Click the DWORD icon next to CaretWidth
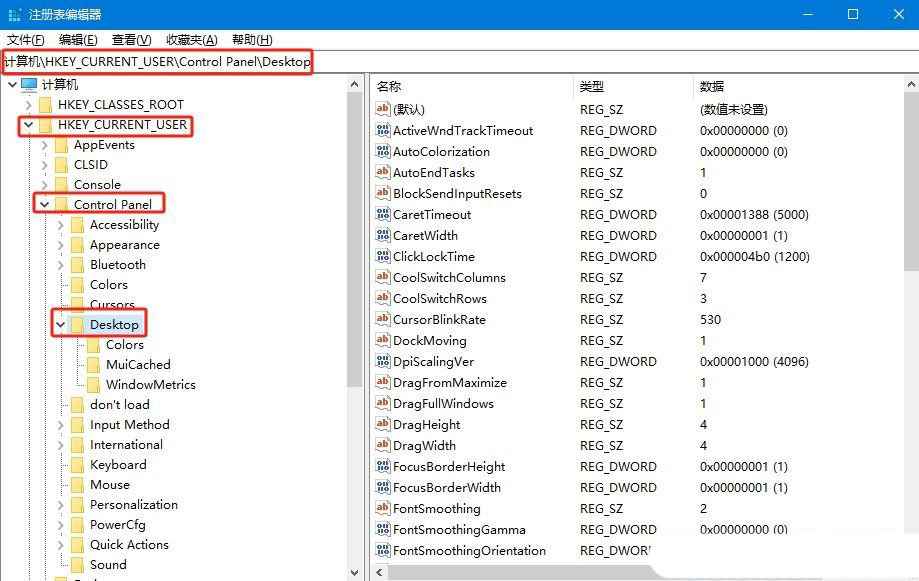The width and height of the screenshot is (919, 581). tap(384, 235)
